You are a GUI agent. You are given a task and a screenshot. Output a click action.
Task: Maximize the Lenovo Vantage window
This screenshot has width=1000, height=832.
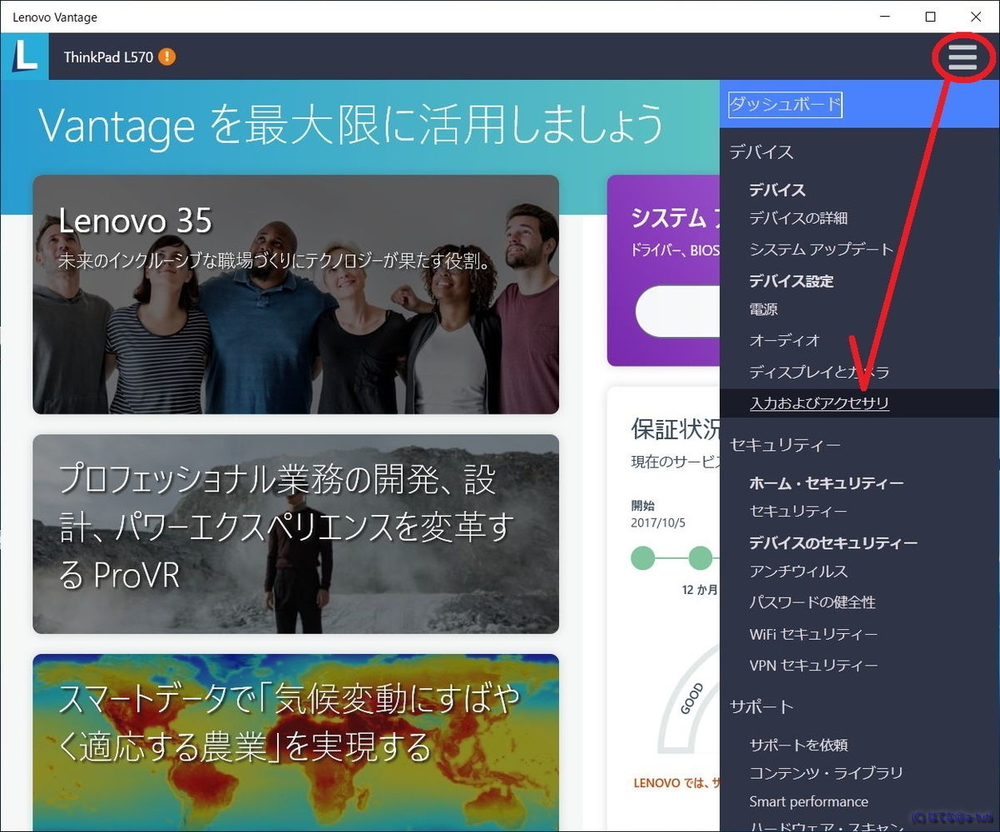(x=930, y=17)
